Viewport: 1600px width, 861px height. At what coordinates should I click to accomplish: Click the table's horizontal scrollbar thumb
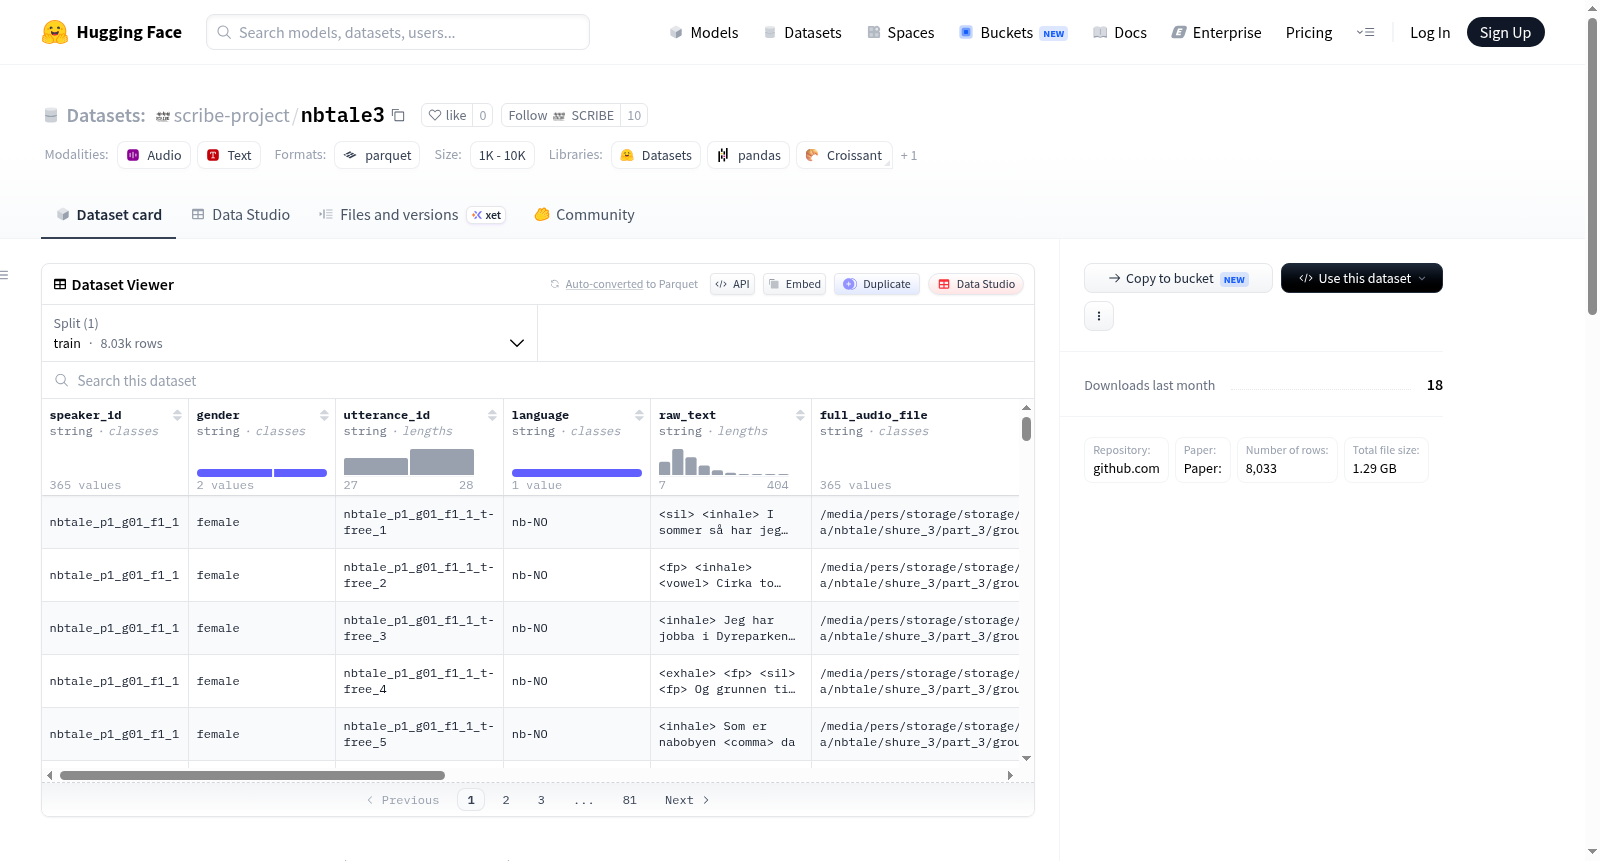252,775
